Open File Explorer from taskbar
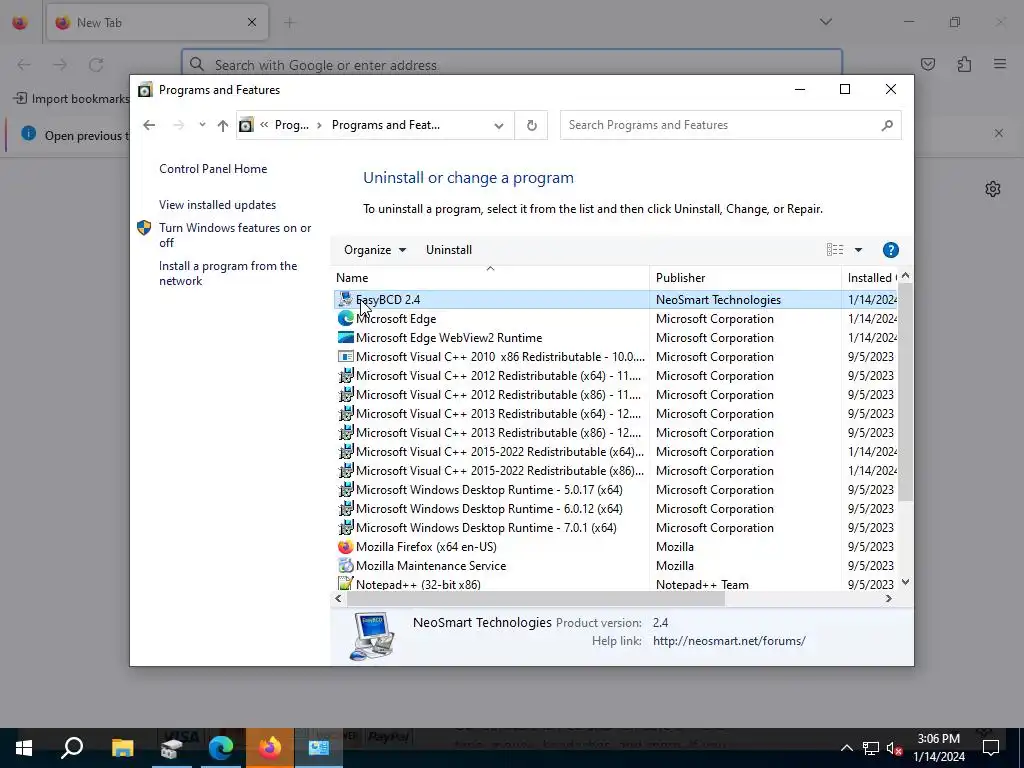The image size is (1024, 768). pyautogui.click(x=122, y=748)
